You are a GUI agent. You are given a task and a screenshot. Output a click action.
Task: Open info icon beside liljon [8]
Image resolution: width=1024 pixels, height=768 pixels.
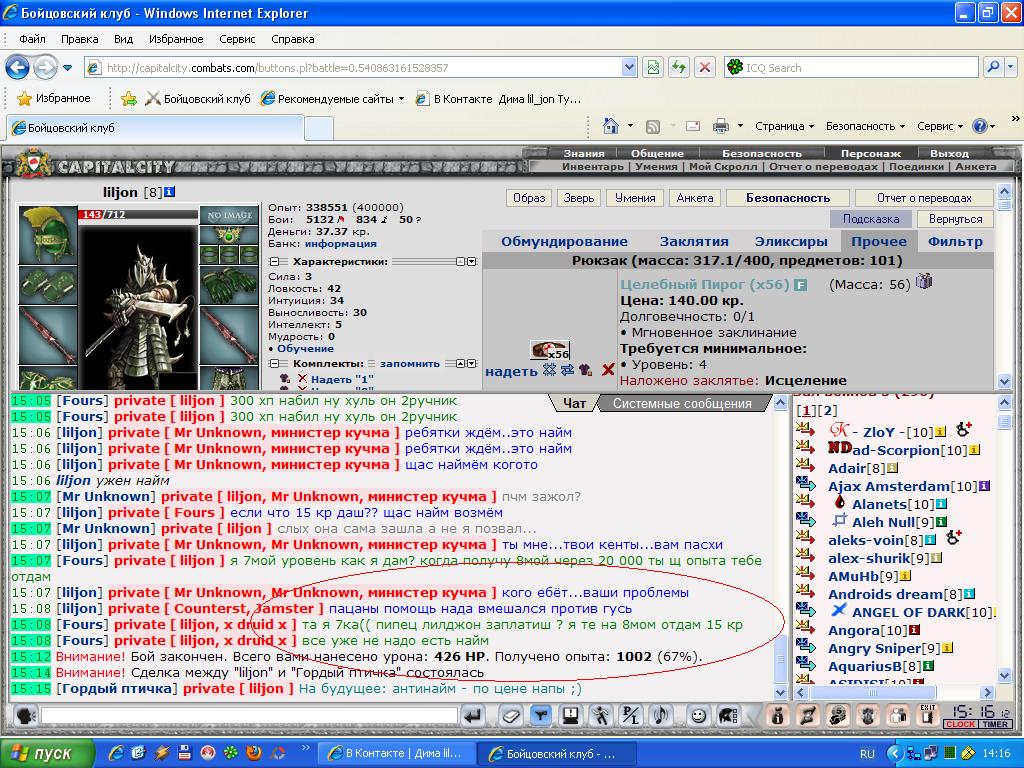pos(169,192)
